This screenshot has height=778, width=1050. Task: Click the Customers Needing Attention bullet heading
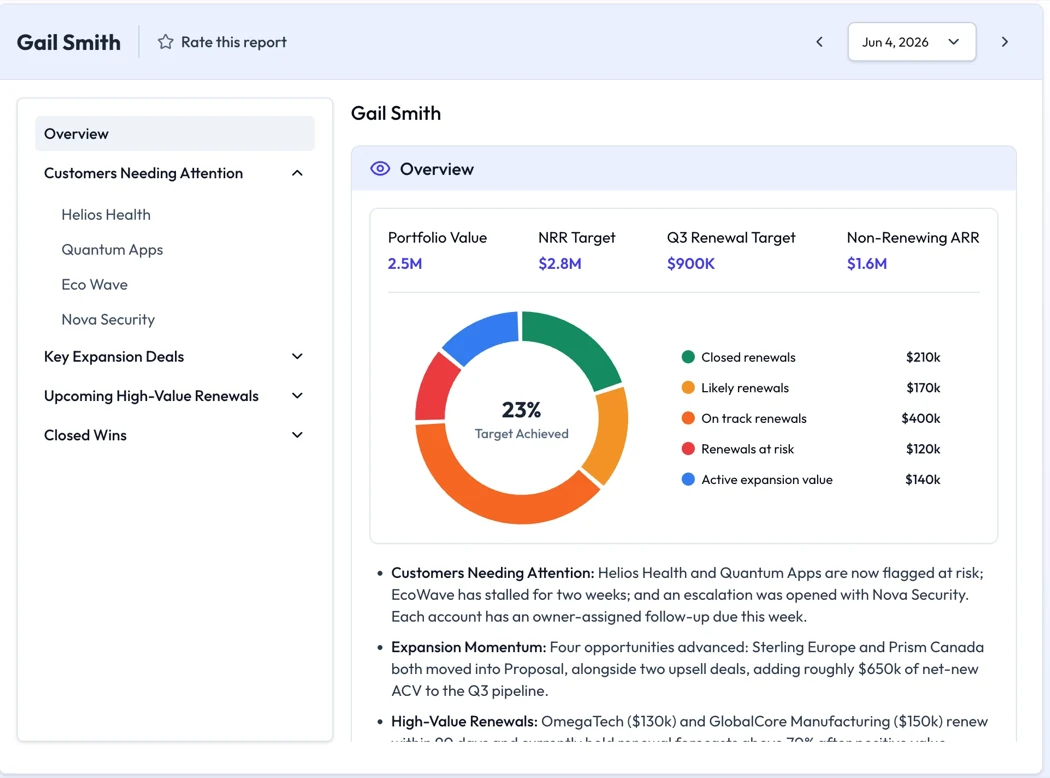click(x=493, y=573)
